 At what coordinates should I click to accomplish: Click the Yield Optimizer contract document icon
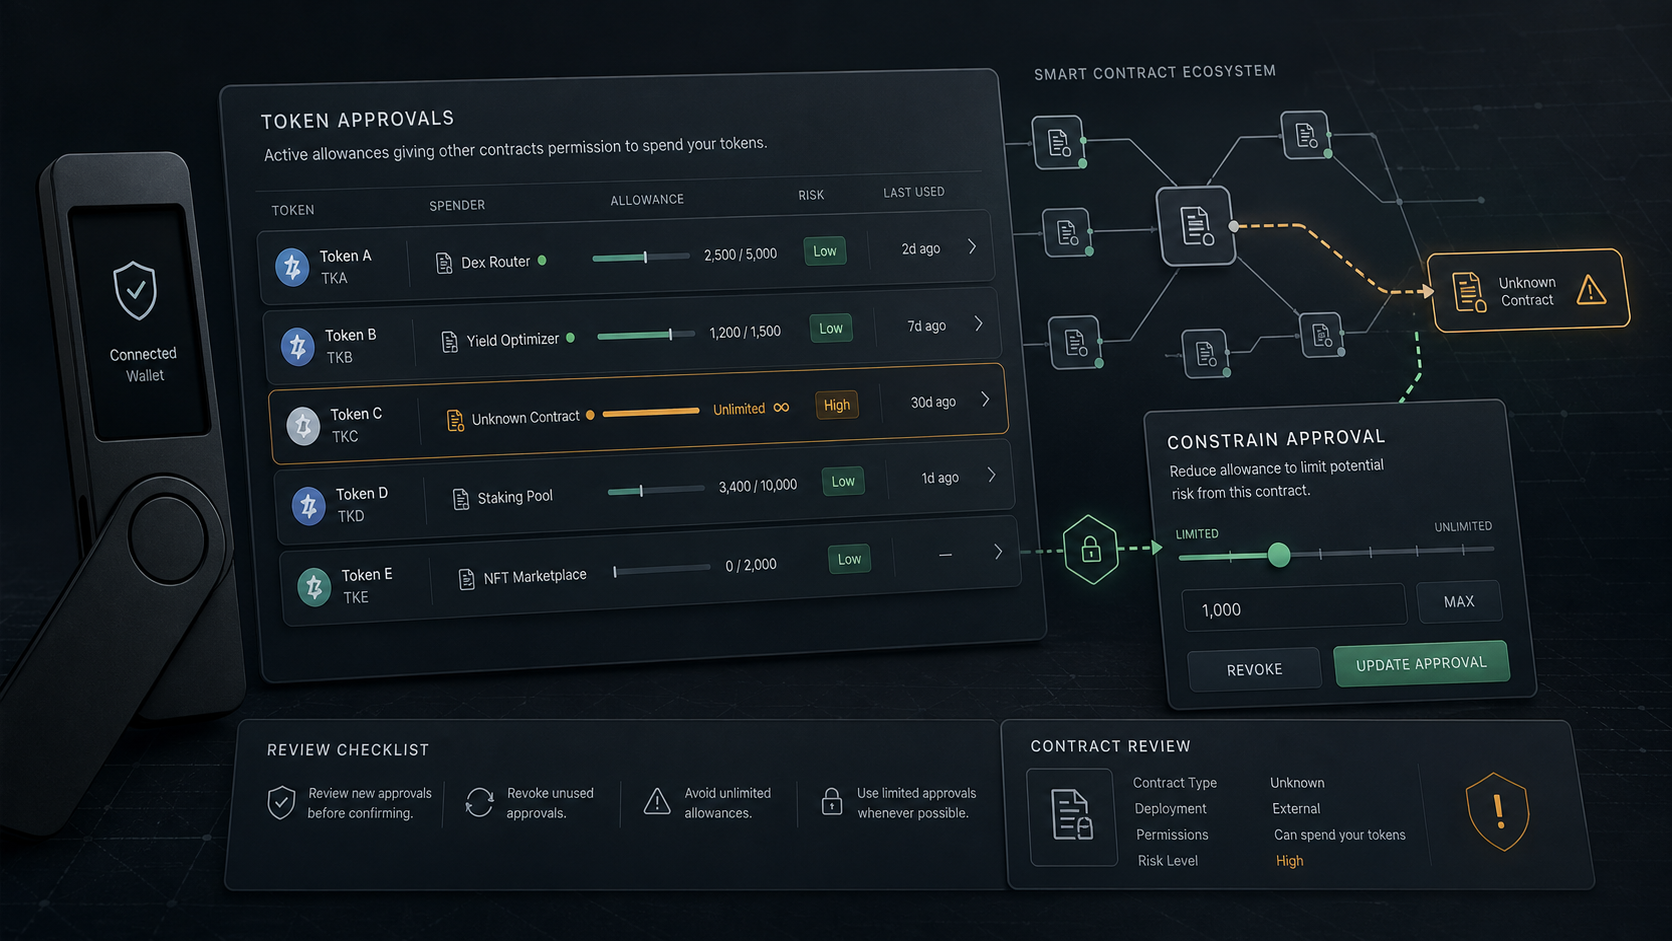point(449,342)
